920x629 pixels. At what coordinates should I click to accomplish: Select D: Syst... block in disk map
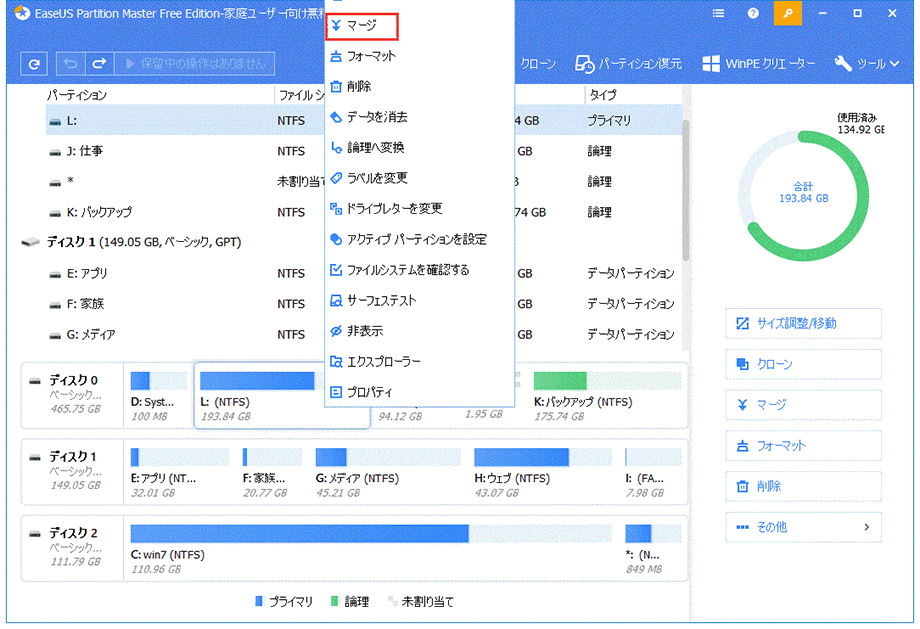(158, 396)
